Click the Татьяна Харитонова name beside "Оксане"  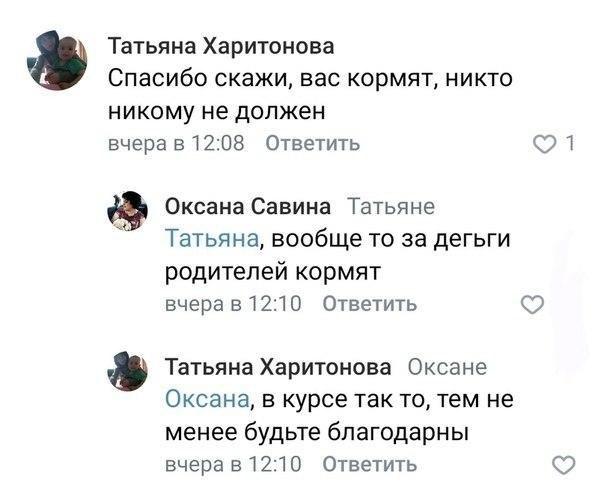(x=279, y=367)
